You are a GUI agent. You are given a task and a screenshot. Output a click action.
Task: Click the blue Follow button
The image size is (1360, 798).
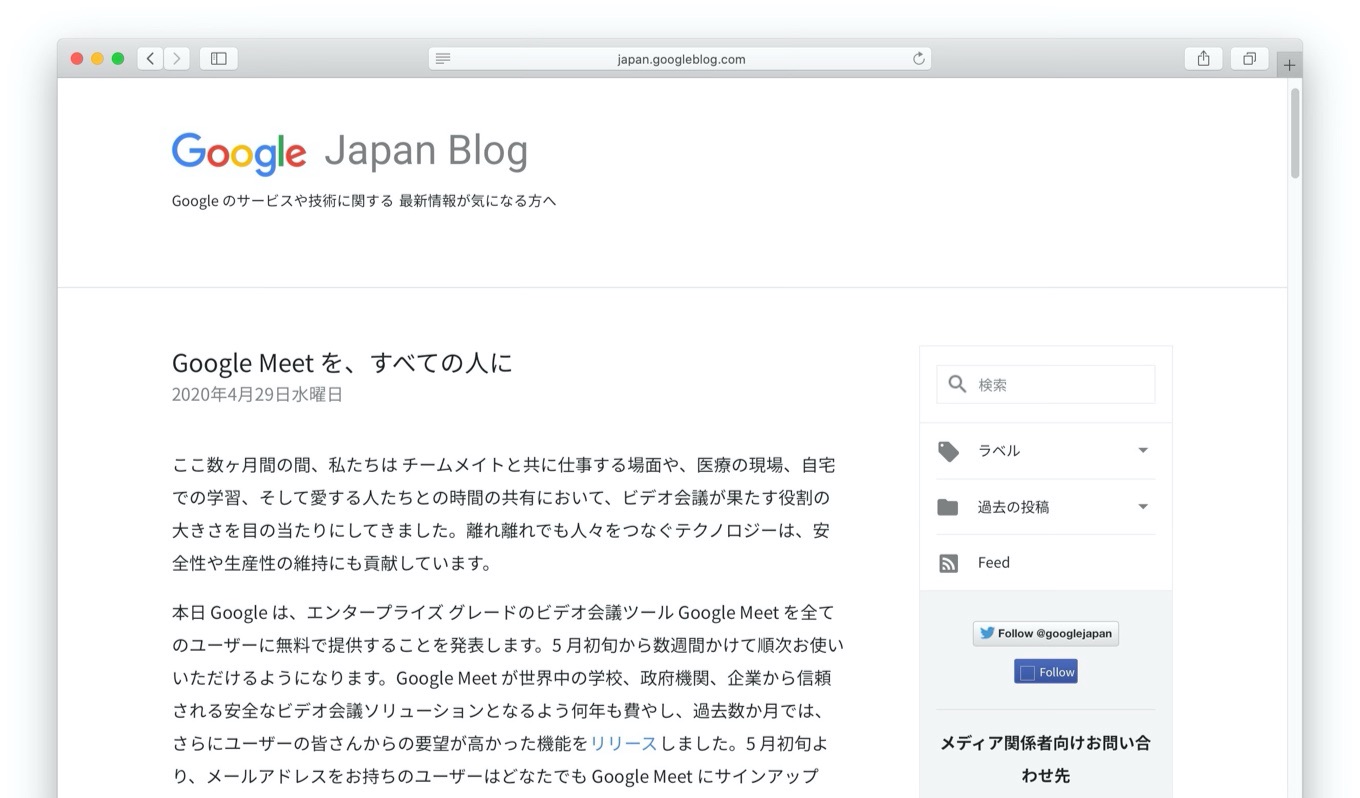pos(1045,672)
